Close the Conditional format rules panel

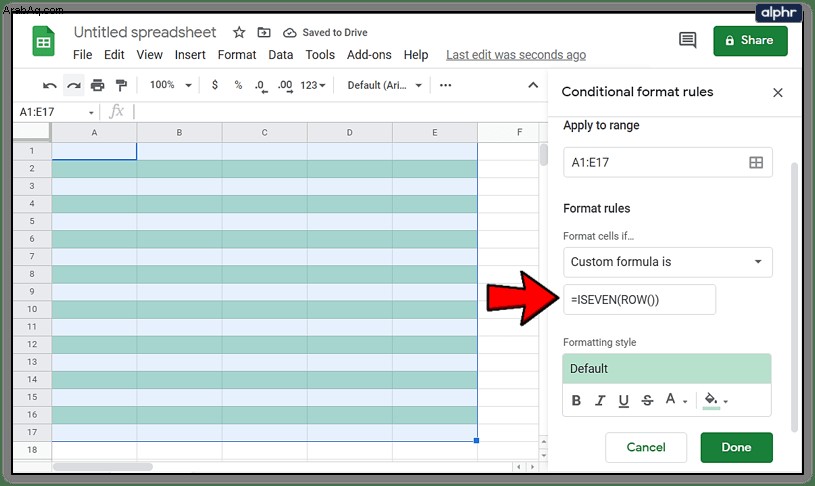pyautogui.click(x=778, y=93)
